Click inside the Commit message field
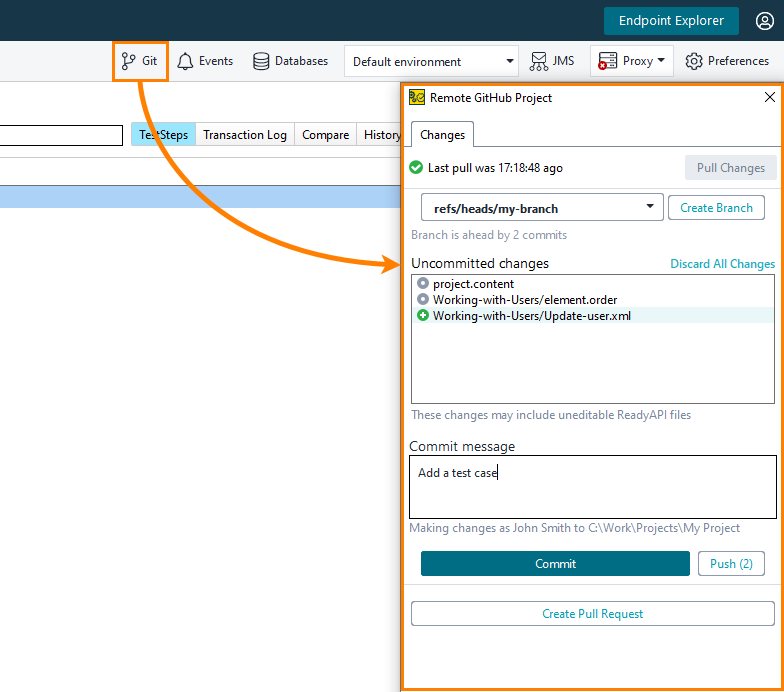The height and width of the screenshot is (692, 784). click(x=592, y=487)
